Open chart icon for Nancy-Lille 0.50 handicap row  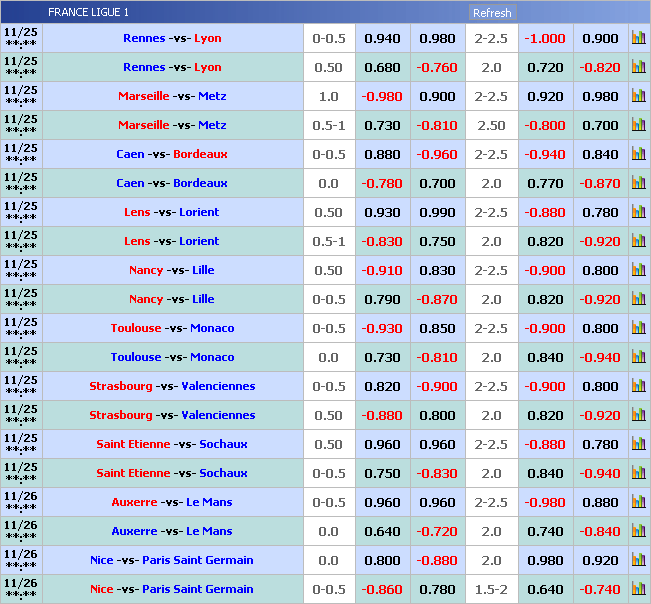tap(638, 270)
